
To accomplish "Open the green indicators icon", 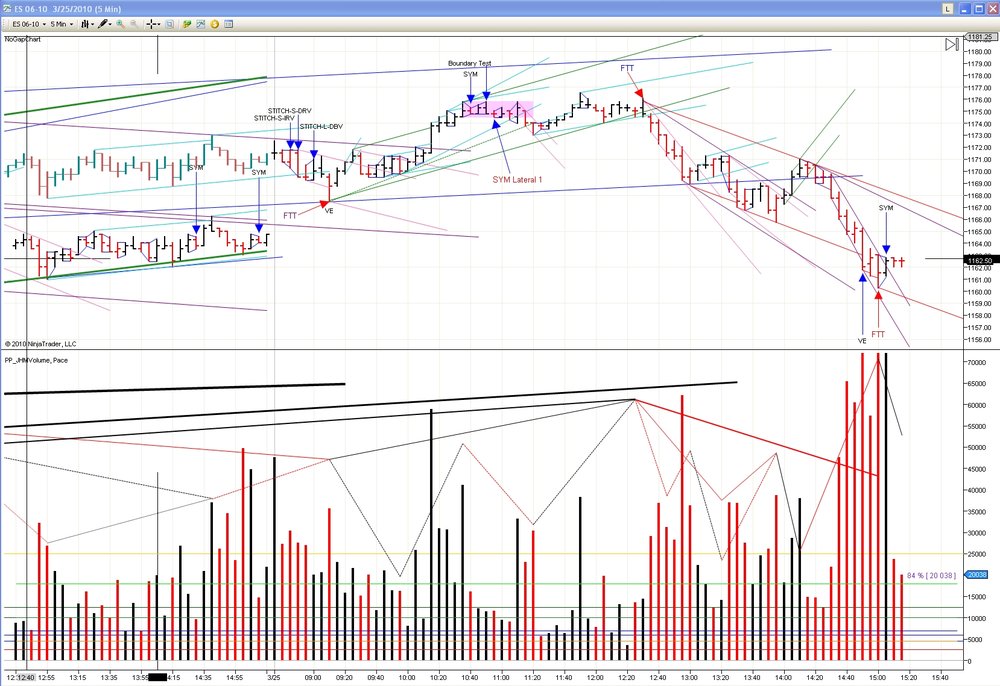I will coord(187,24).
